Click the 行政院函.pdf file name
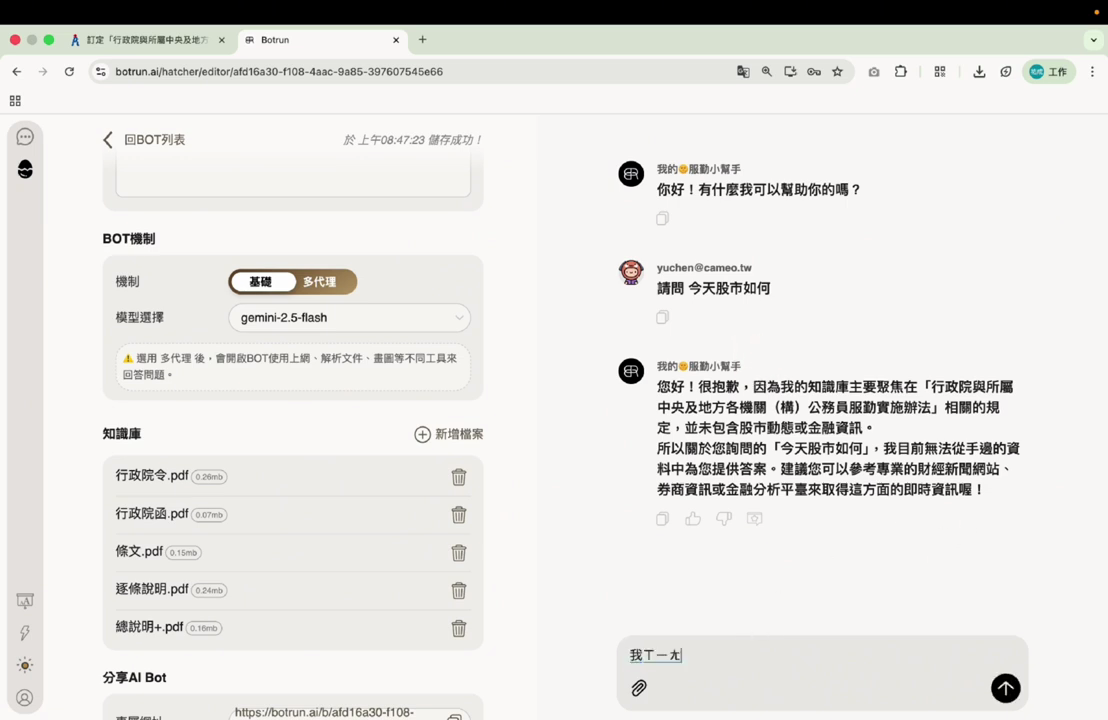1108x720 pixels. tap(152, 514)
